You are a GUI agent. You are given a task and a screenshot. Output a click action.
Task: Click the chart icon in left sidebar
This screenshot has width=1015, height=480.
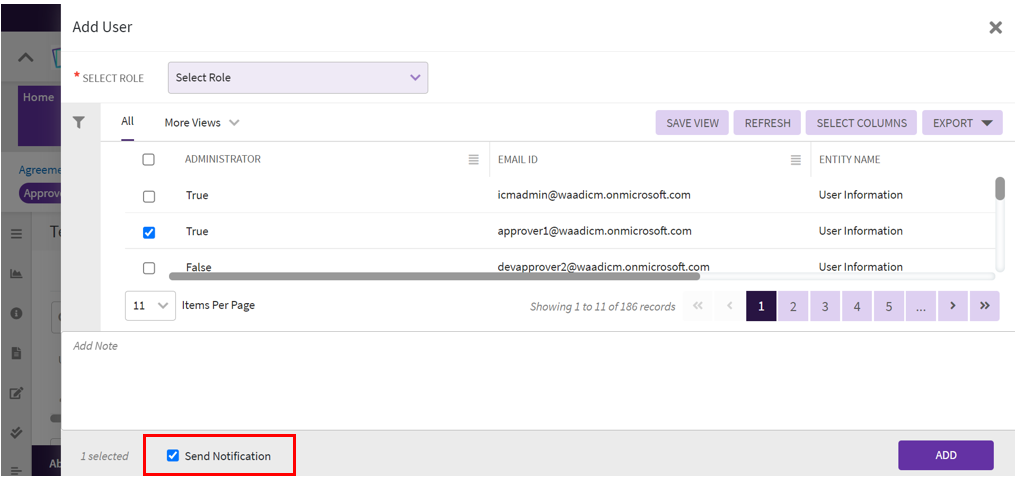coord(16,273)
